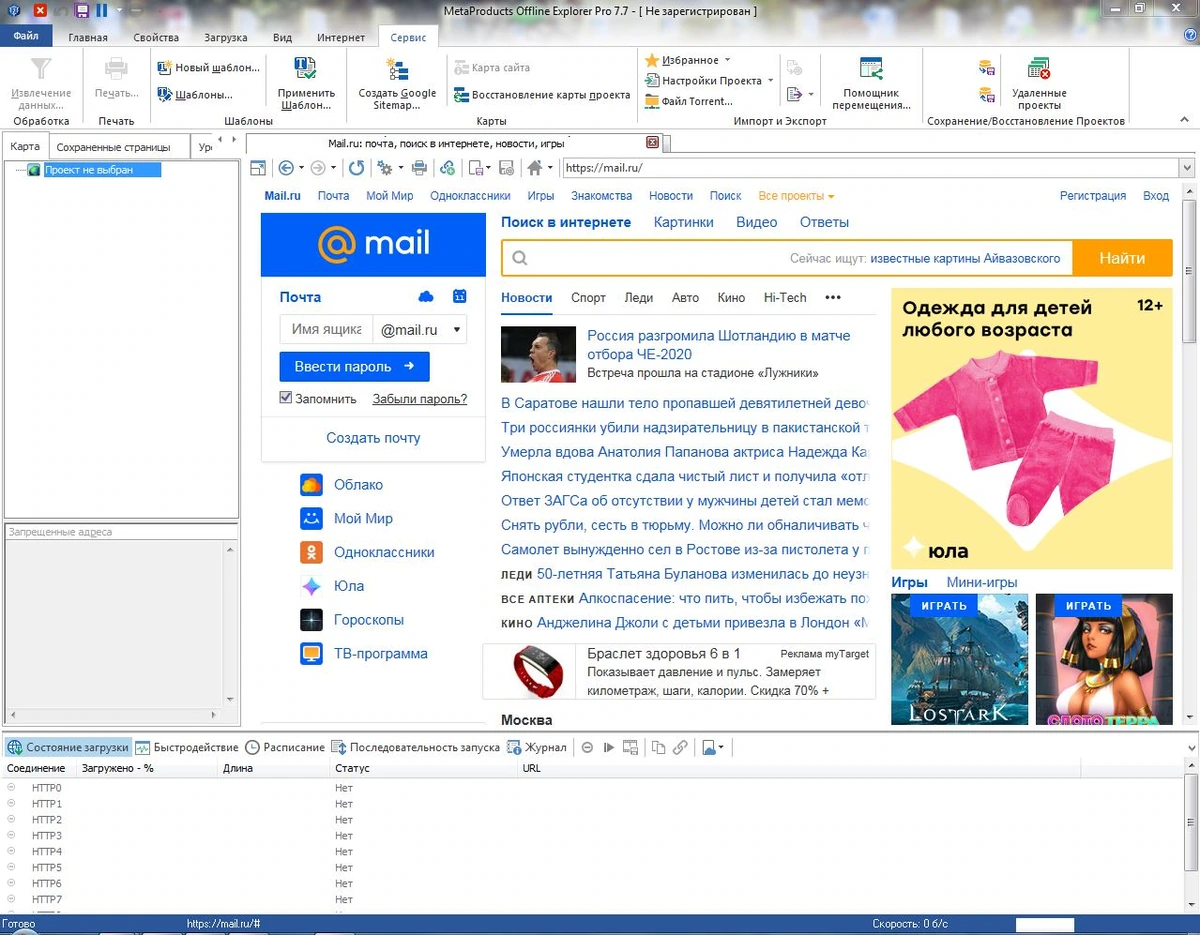This screenshot has width=1200, height=935.
Task: Switch to the Главная ribbon tab
Action: pos(88,38)
